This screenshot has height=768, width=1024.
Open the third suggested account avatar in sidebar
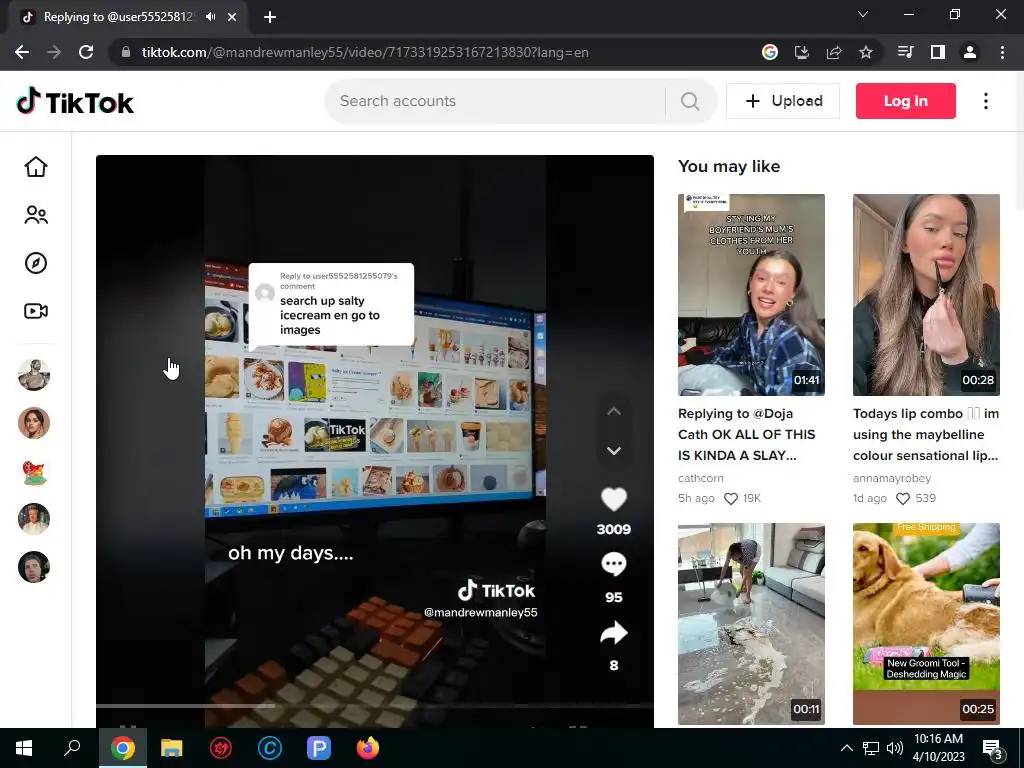(x=34, y=471)
